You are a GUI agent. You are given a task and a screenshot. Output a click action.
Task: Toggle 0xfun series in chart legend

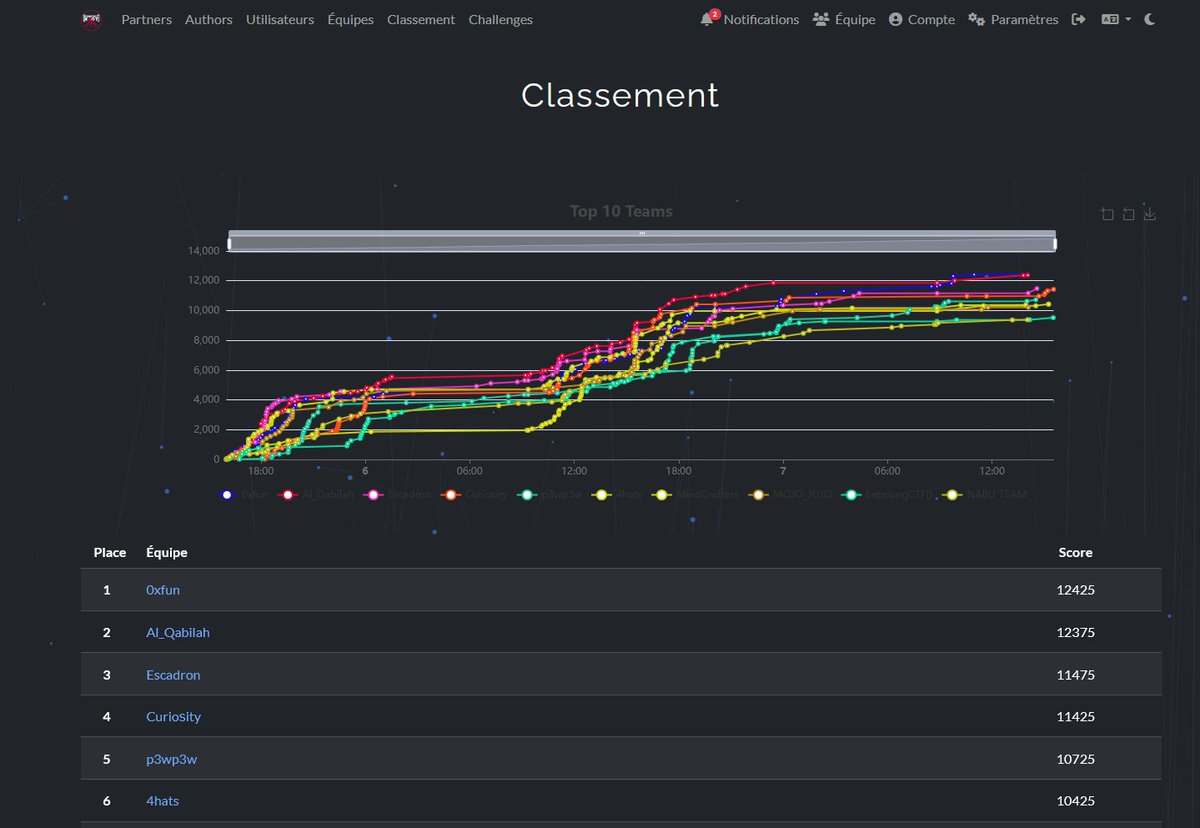click(244, 494)
